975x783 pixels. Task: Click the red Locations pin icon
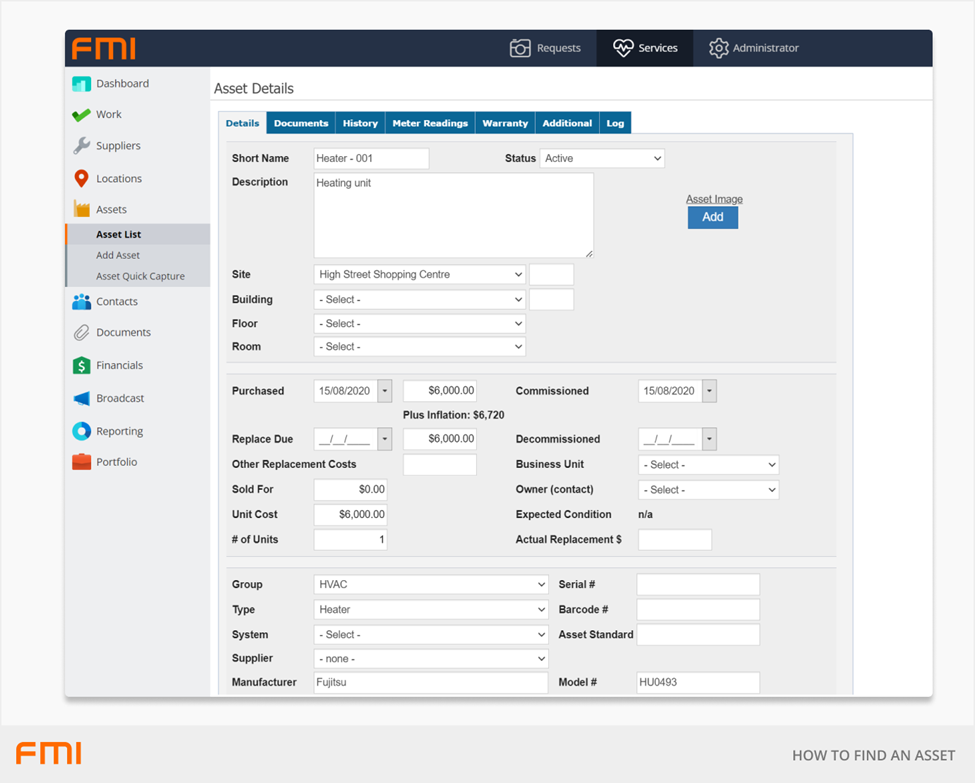(x=81, y=179)
